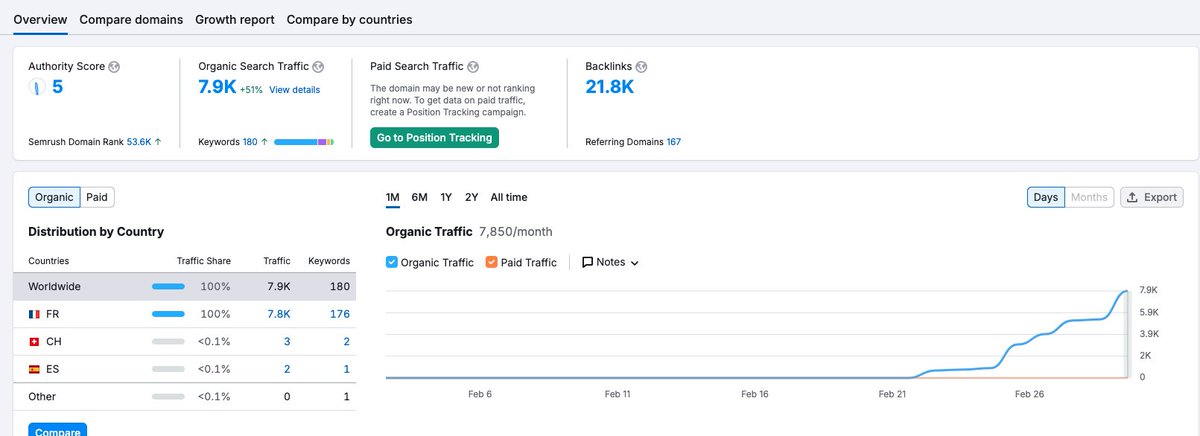Click the globe icon beside Backlinks
1200x436 pixels.
click(641, 67)
